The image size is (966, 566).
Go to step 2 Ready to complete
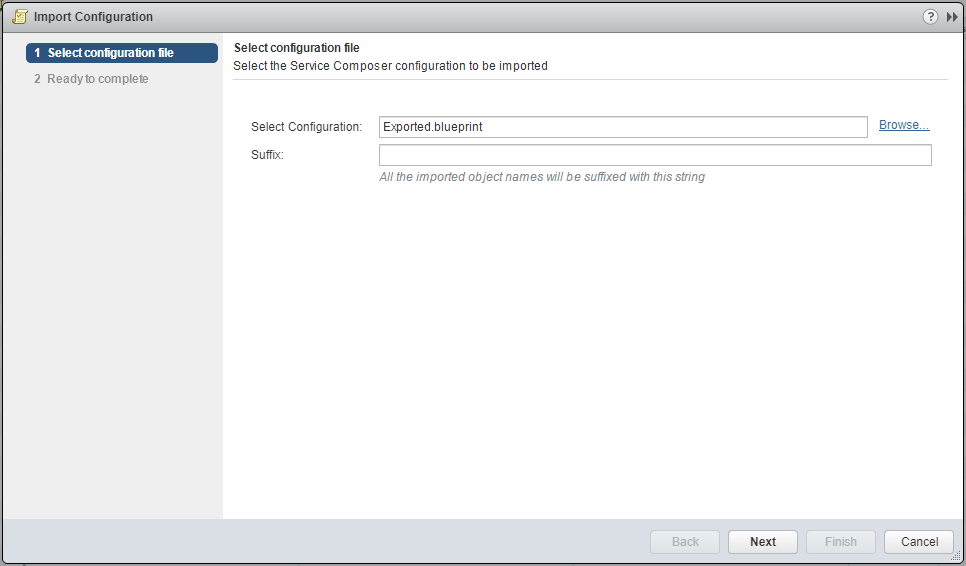tap(97, 79)
